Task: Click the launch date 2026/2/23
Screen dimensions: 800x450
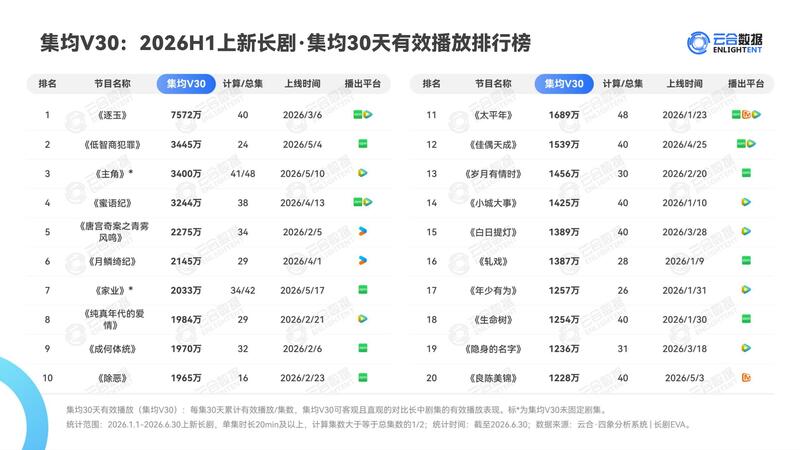Action: (x=303, y=378)
